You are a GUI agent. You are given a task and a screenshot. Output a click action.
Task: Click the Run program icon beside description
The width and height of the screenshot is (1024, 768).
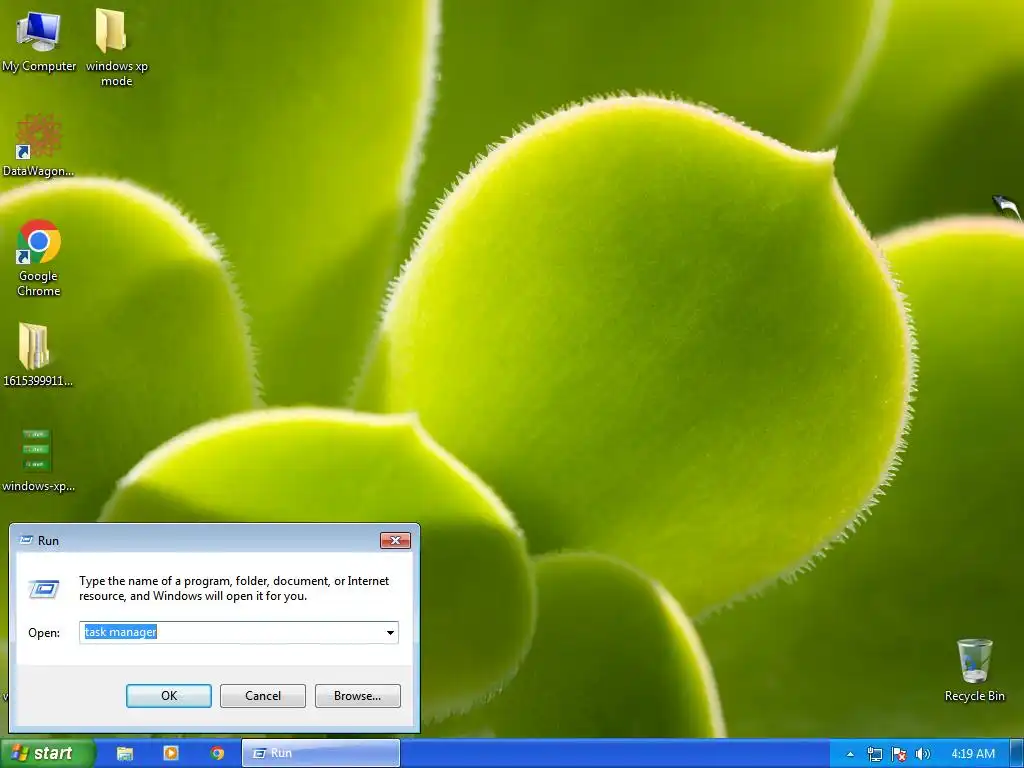(44, 588)
